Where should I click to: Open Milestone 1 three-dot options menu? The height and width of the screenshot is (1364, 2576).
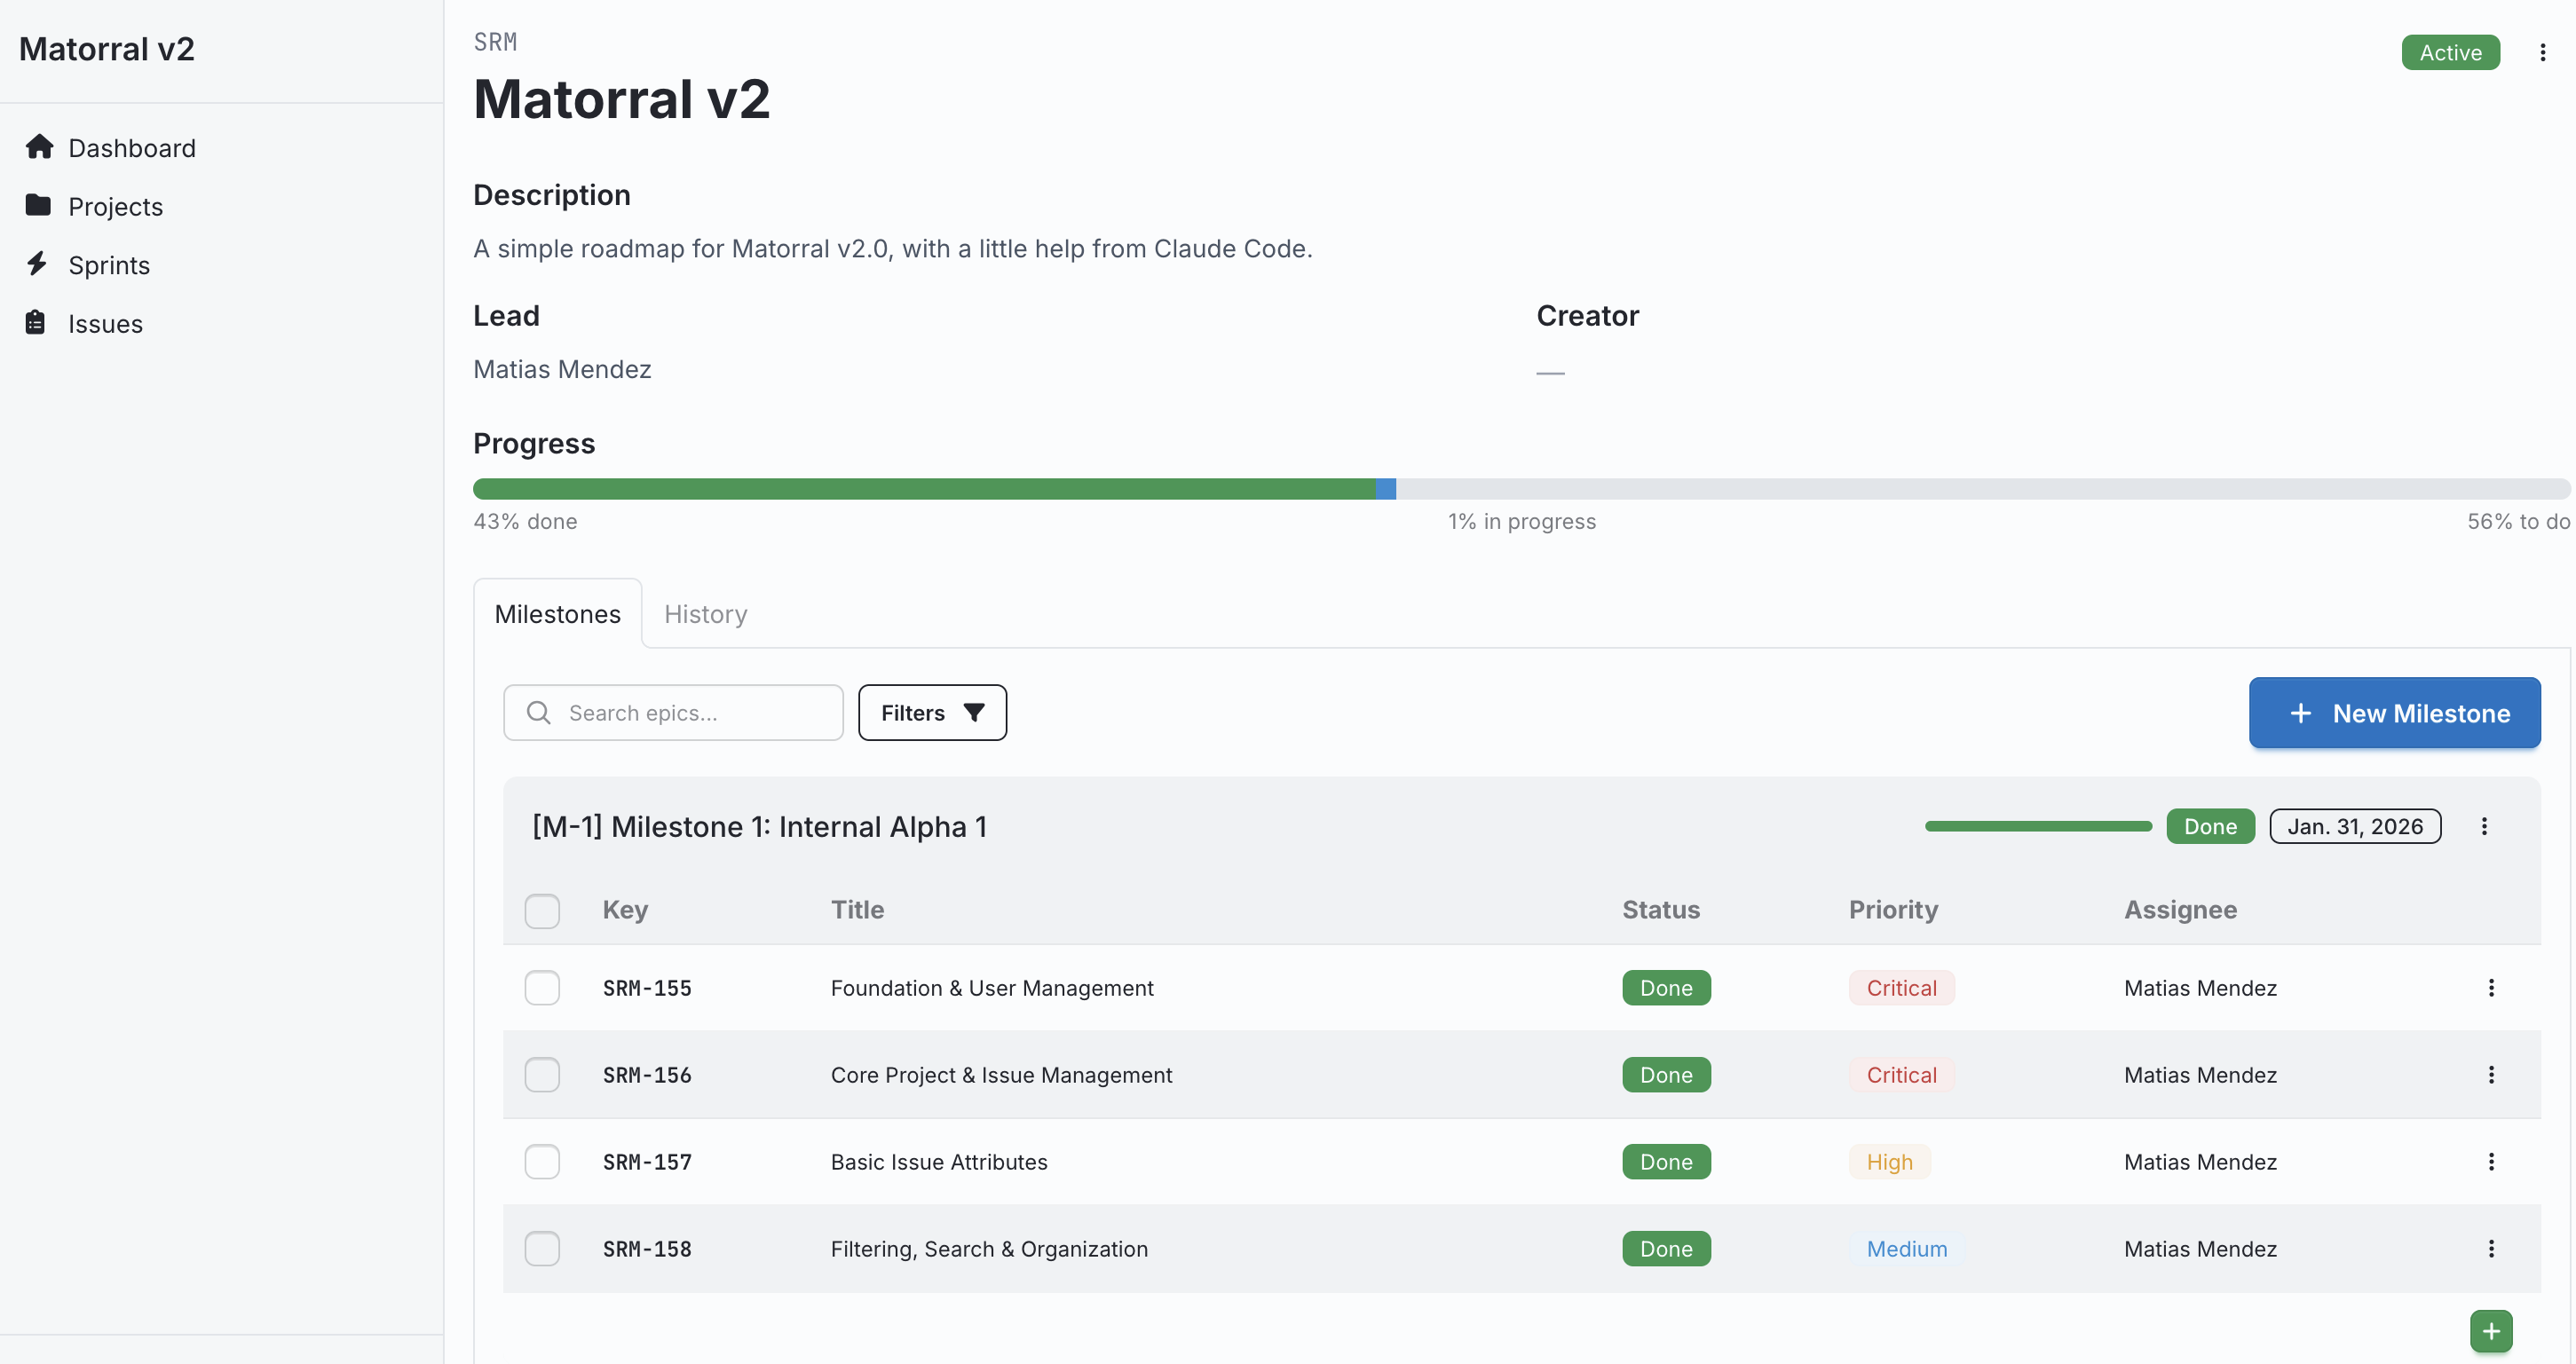tap(2484, 826)
